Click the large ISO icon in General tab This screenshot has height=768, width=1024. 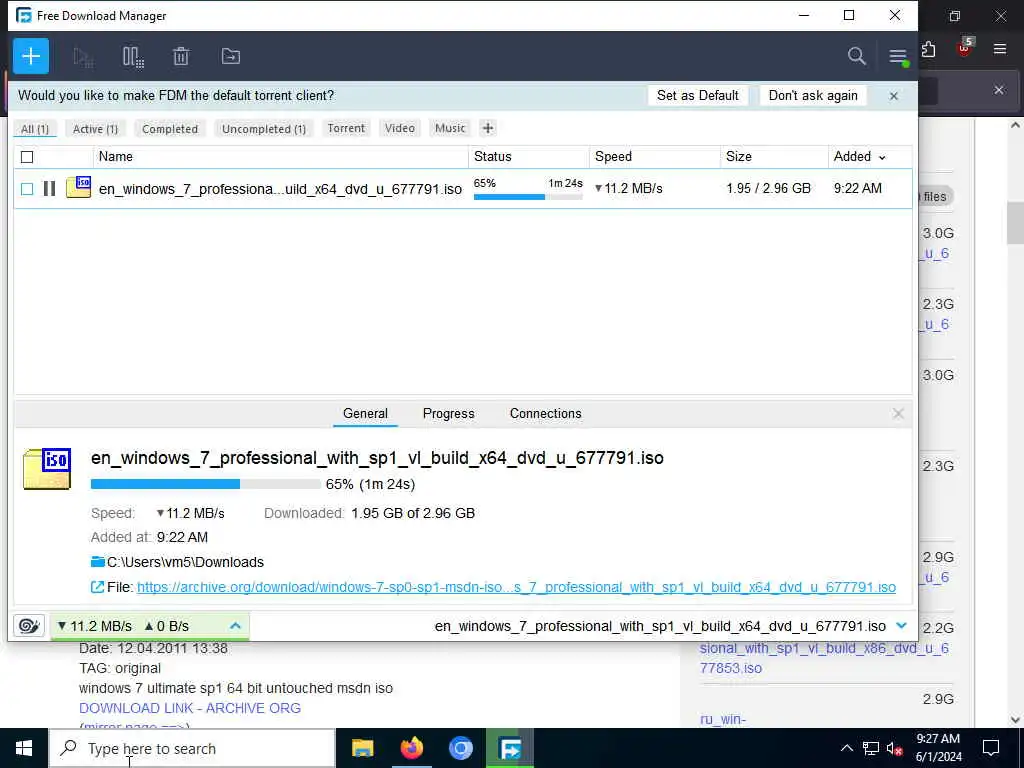click(x=46, y=469)
